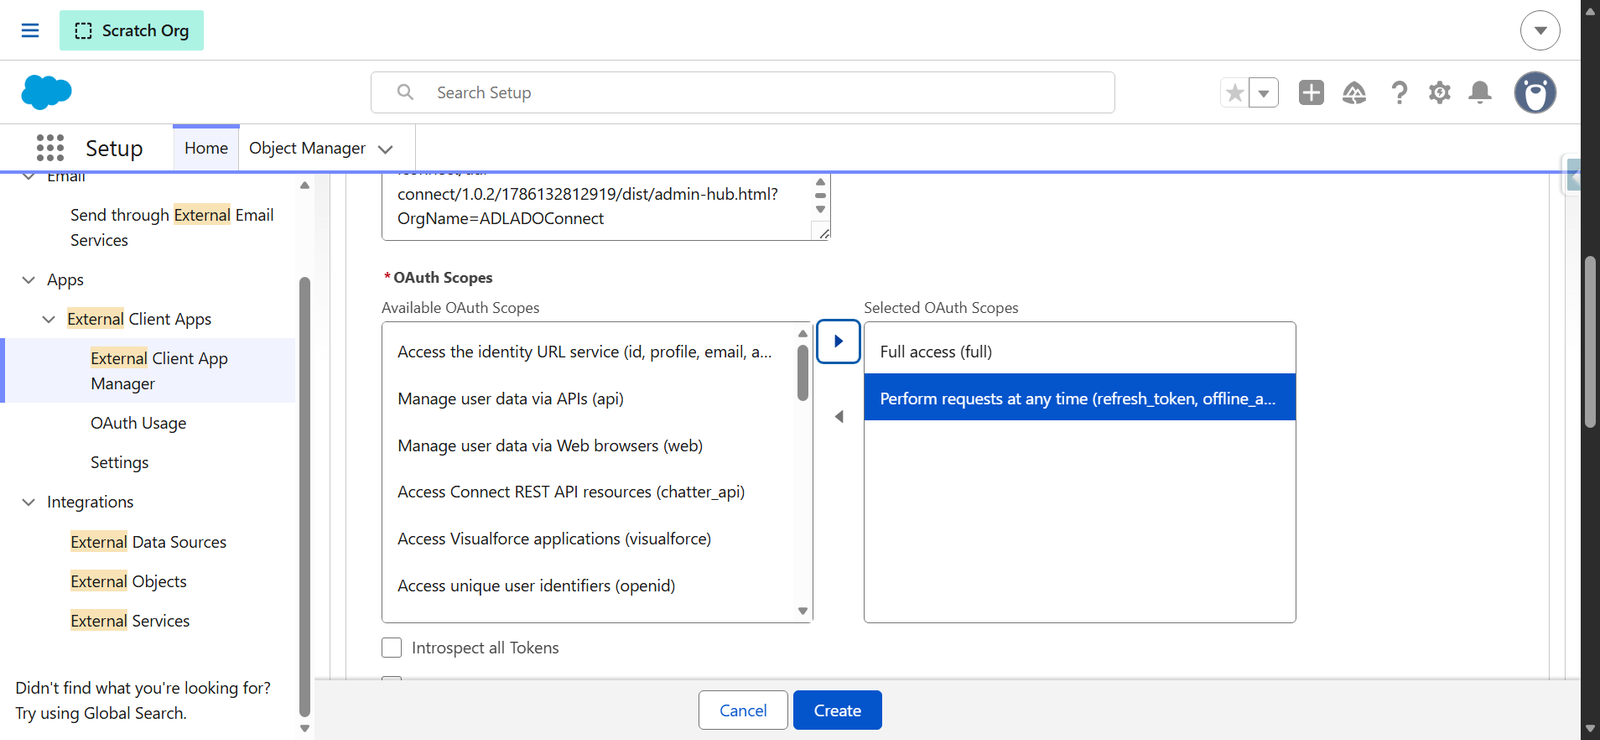The width and height of the screenshot is (1600, 740).
Task: Enable the Introspect all Tokens checkbox
Action: point(392,648)
